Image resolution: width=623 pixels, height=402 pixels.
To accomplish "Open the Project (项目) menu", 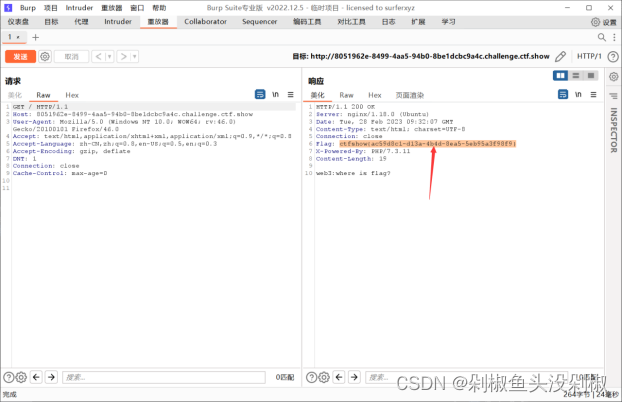I will coord(50,8).
